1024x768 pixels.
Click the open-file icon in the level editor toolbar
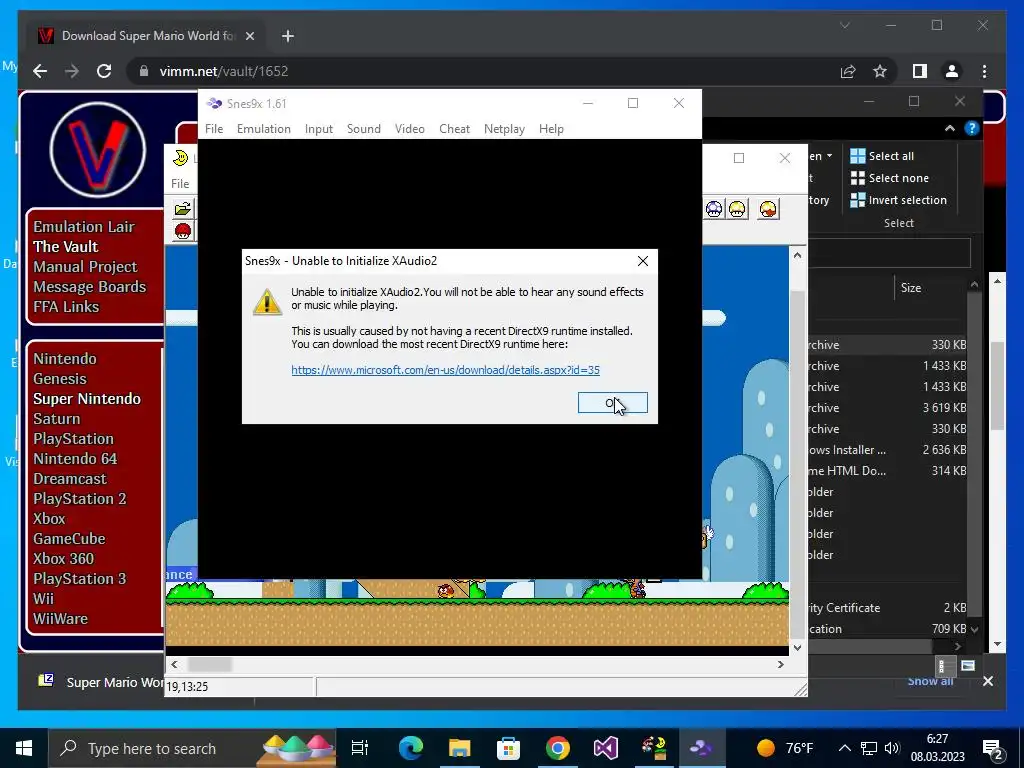click(x=183, y=208)
